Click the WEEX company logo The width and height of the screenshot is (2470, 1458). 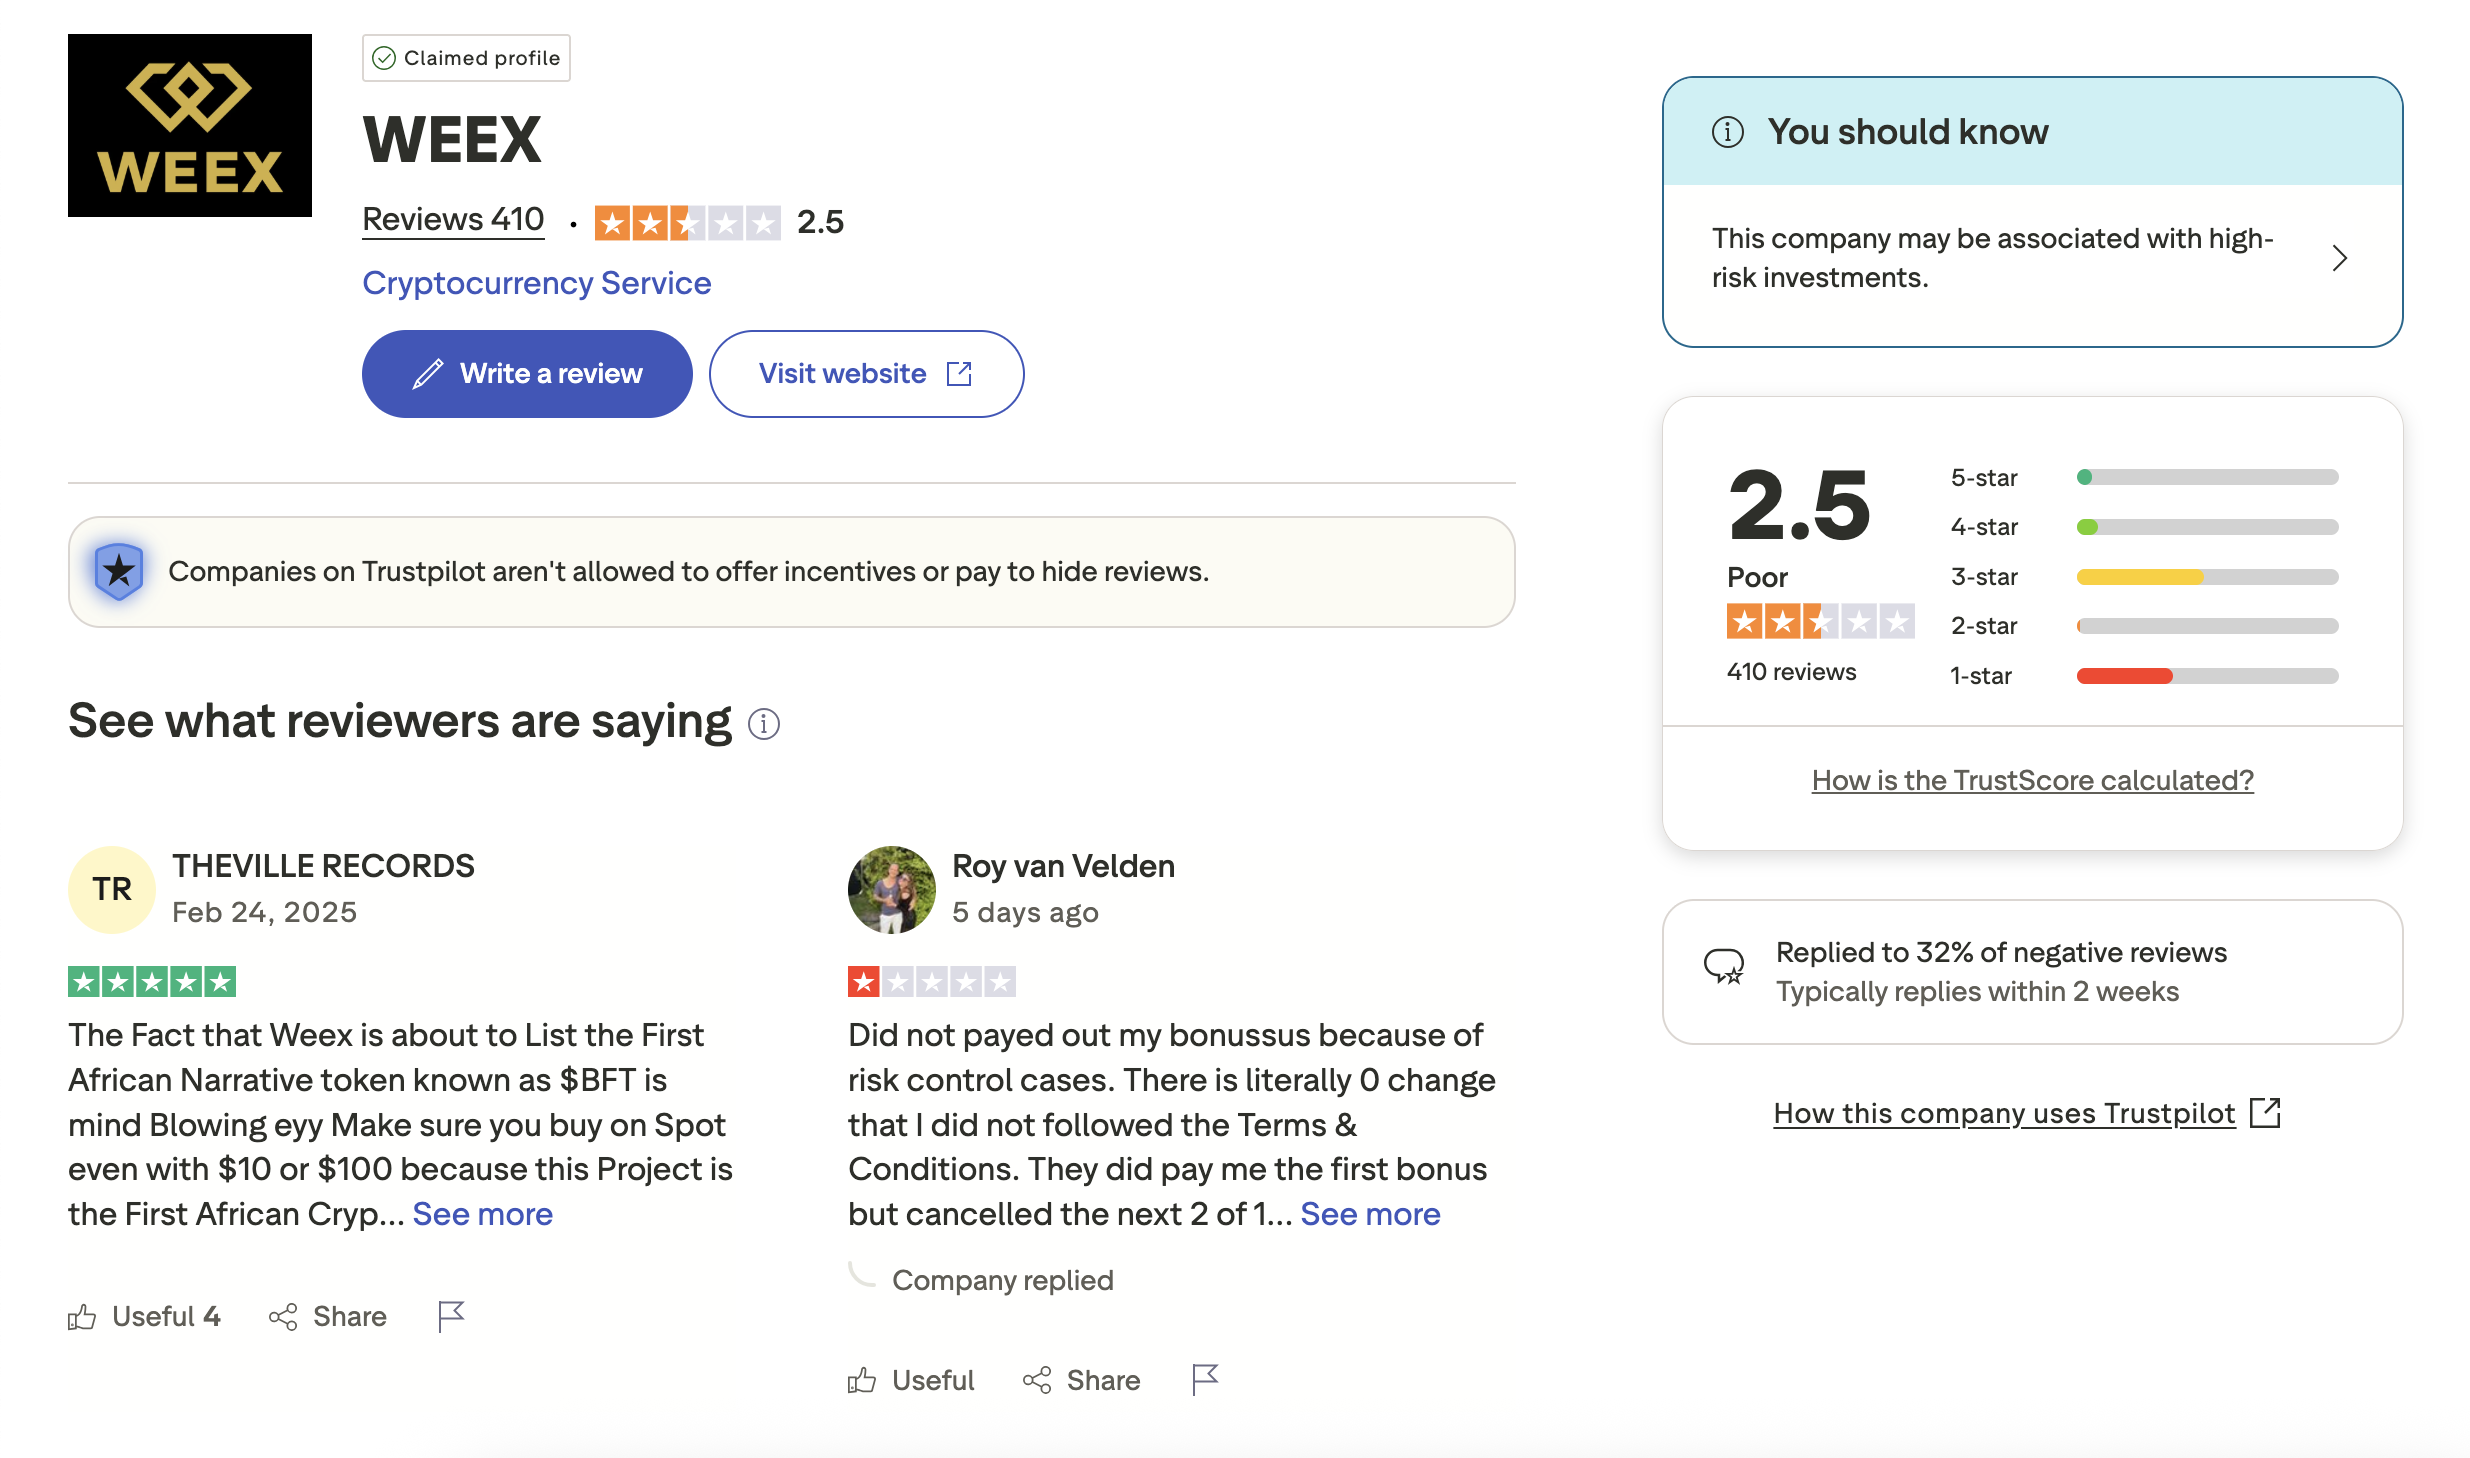(190, 126)
